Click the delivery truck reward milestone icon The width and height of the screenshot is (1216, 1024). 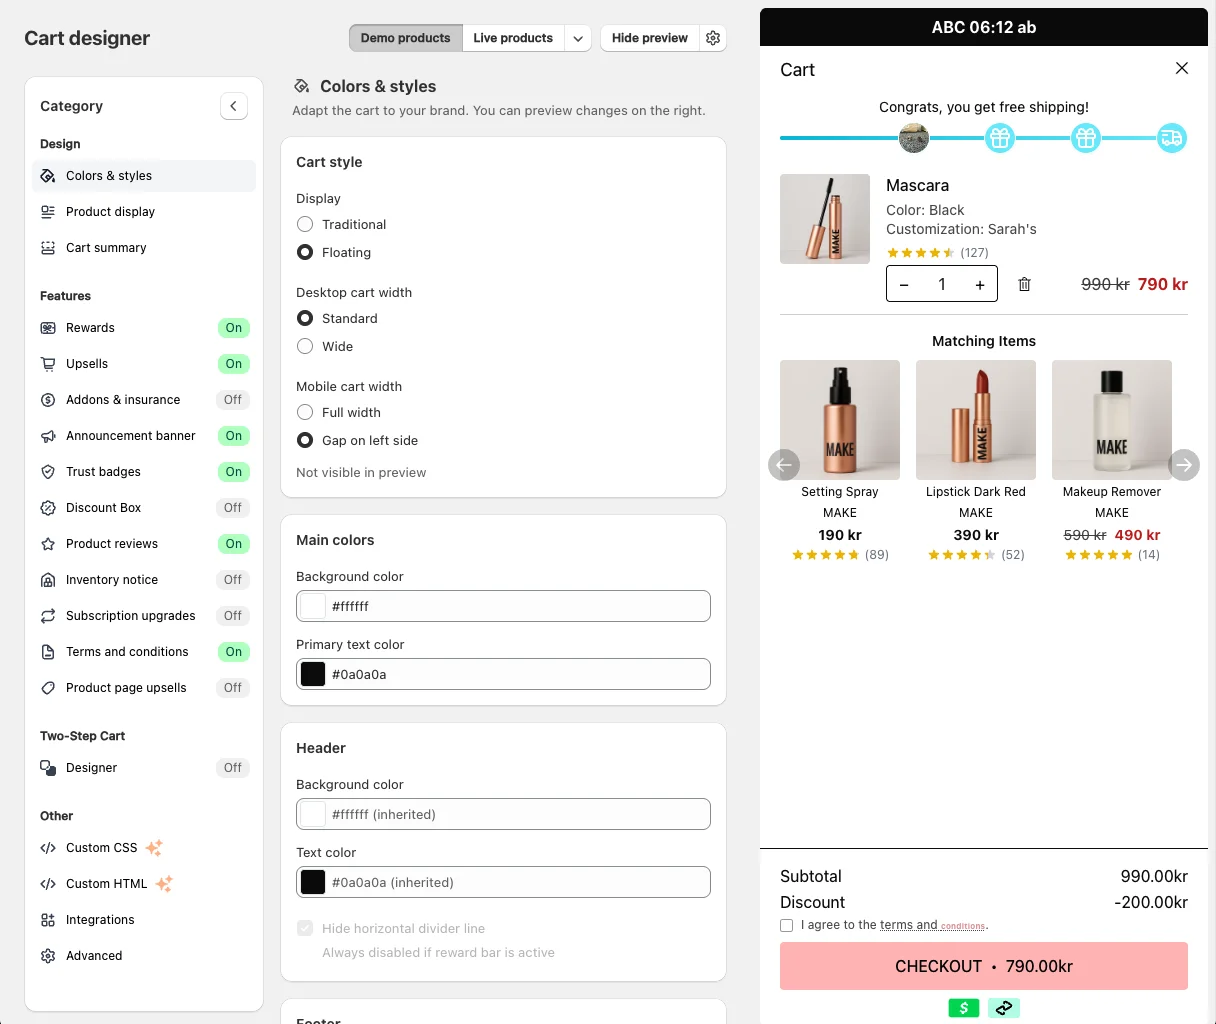1172,138
